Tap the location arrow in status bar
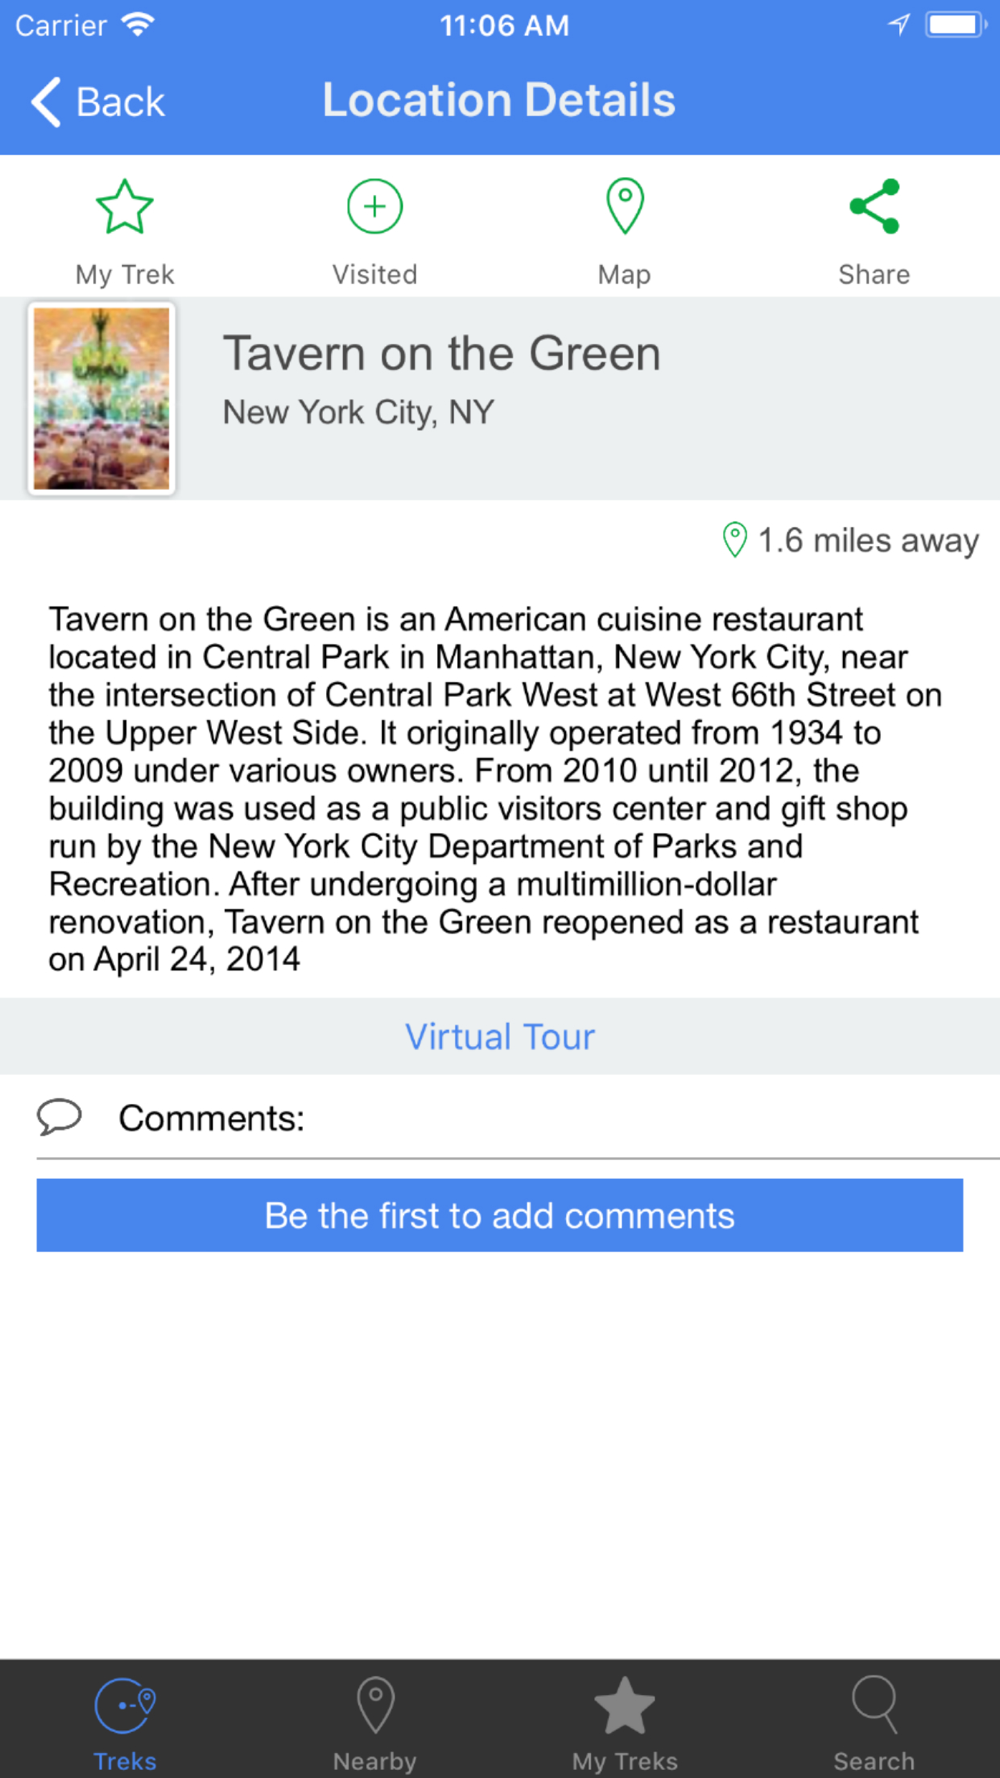 [x=899, y=24]
